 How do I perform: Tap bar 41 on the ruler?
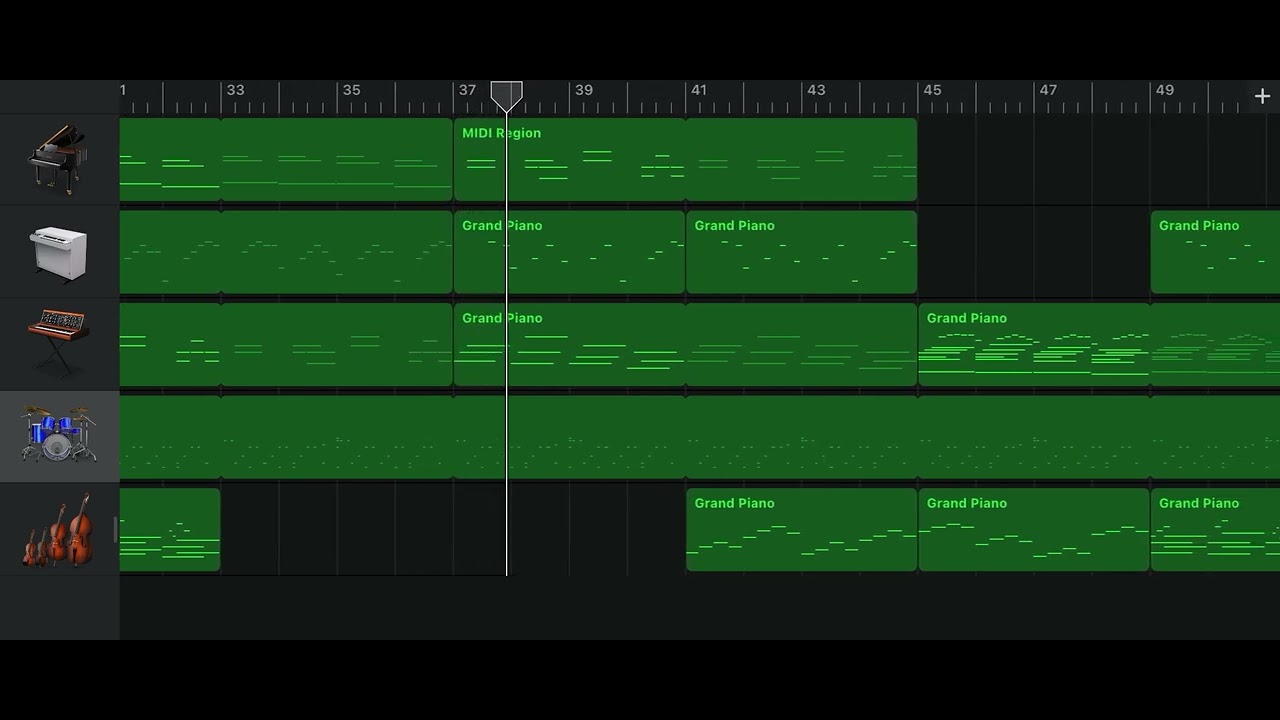[x=699, y=90]
